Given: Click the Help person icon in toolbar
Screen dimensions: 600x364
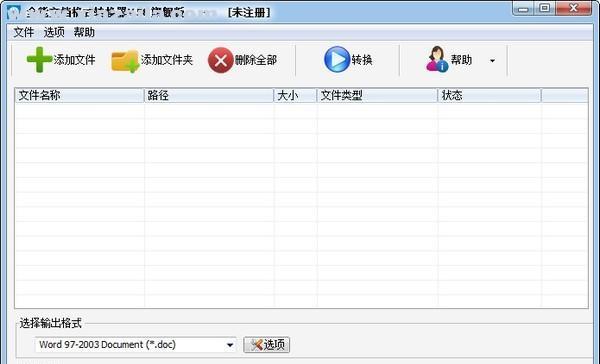Looking at the screenshot, I should (437, 59).
